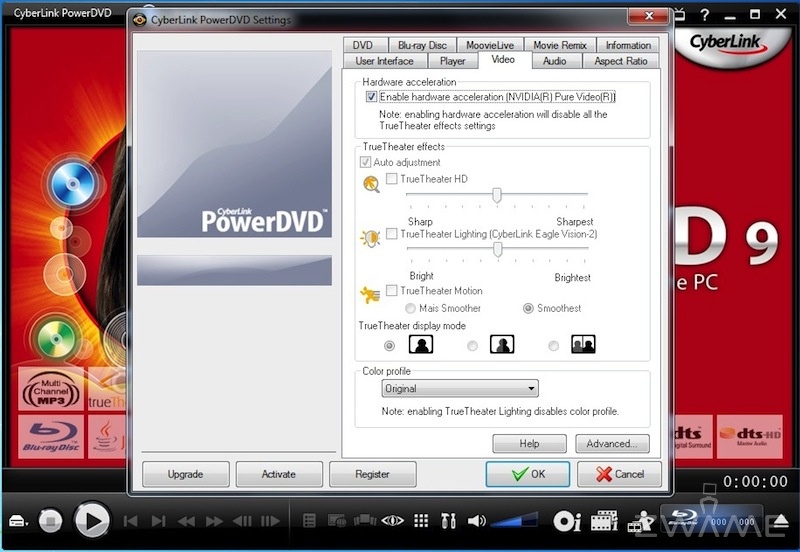The width and height of the screenshot is (800, 552).
Task: Click the Multi Channel MP3 logo
Action: (51, 389)
